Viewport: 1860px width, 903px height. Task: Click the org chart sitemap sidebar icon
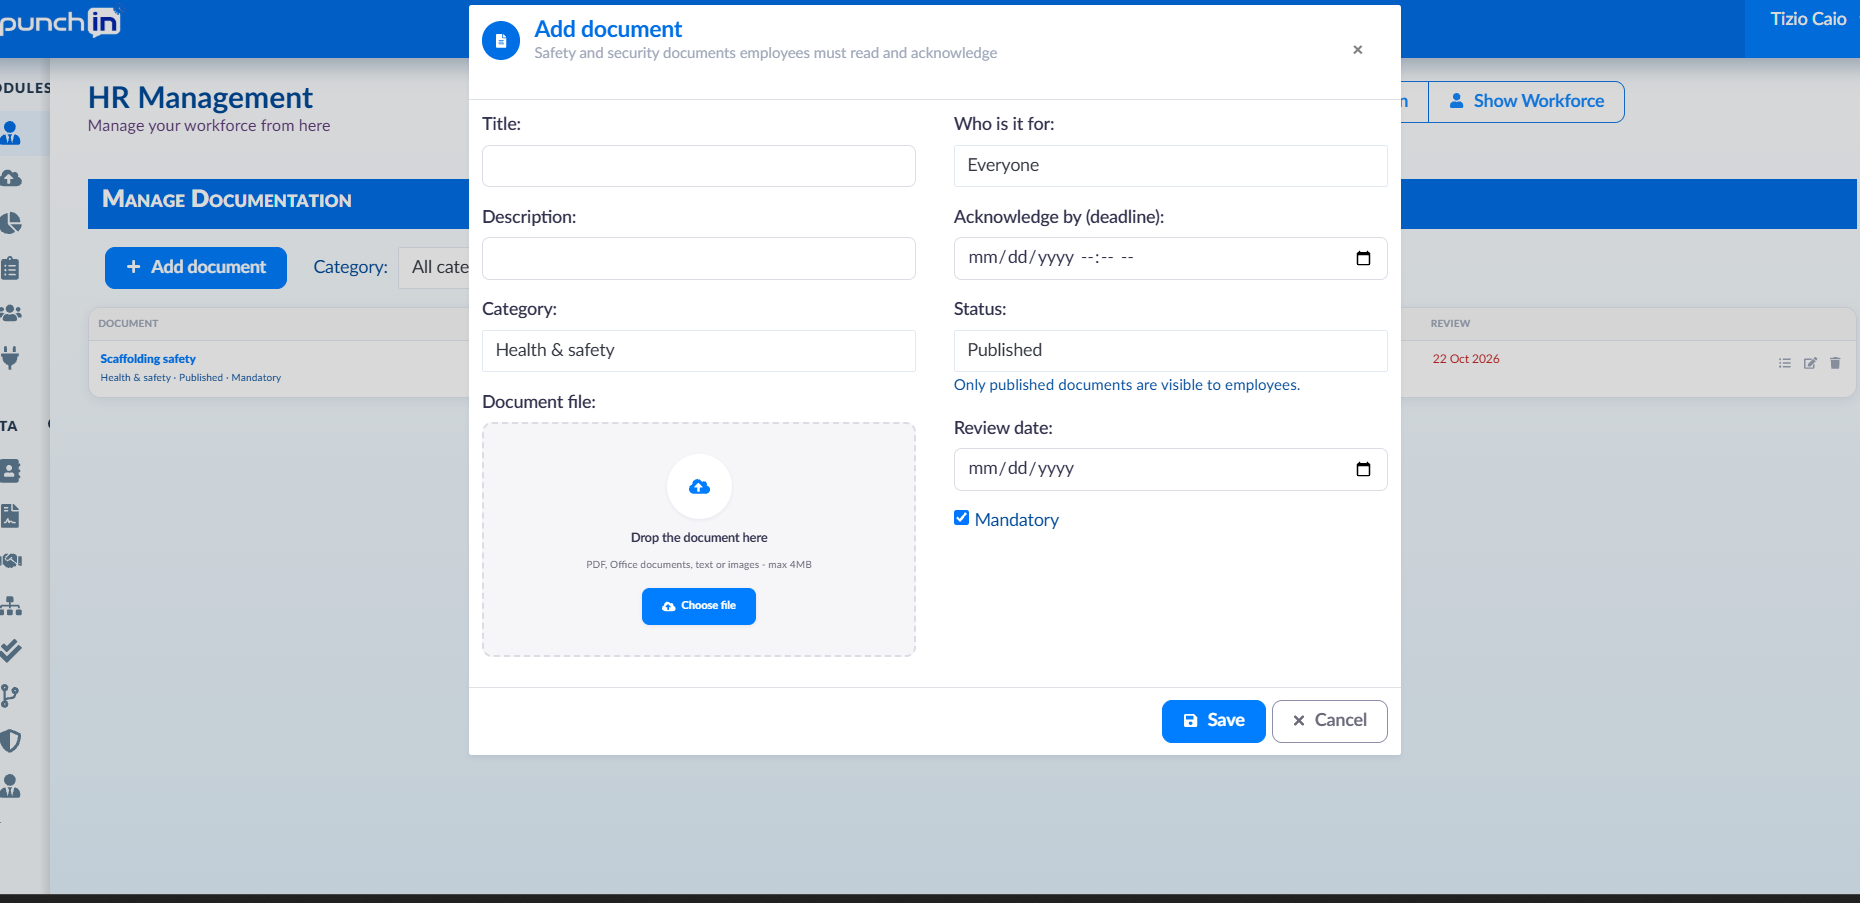(11, 606)
